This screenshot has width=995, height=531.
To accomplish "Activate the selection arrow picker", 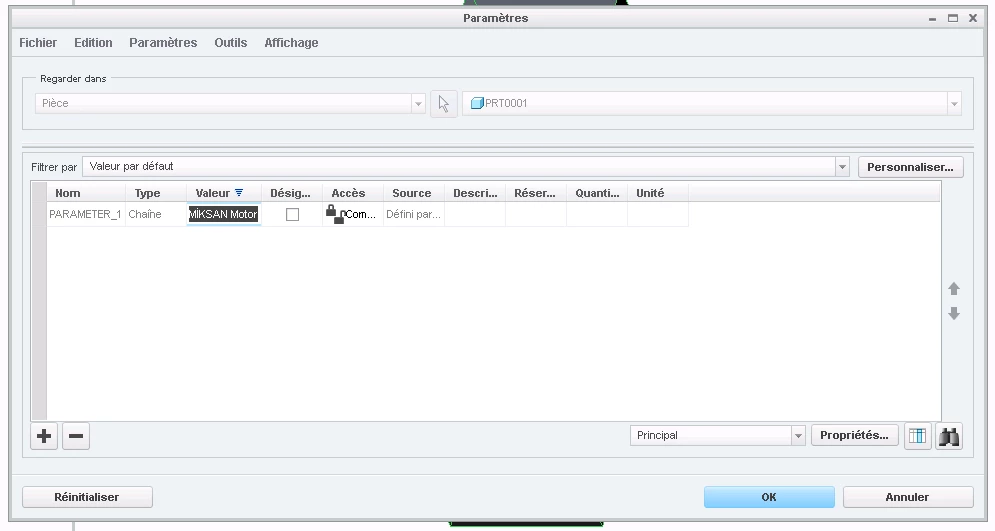I will click(x=444, y=103).
